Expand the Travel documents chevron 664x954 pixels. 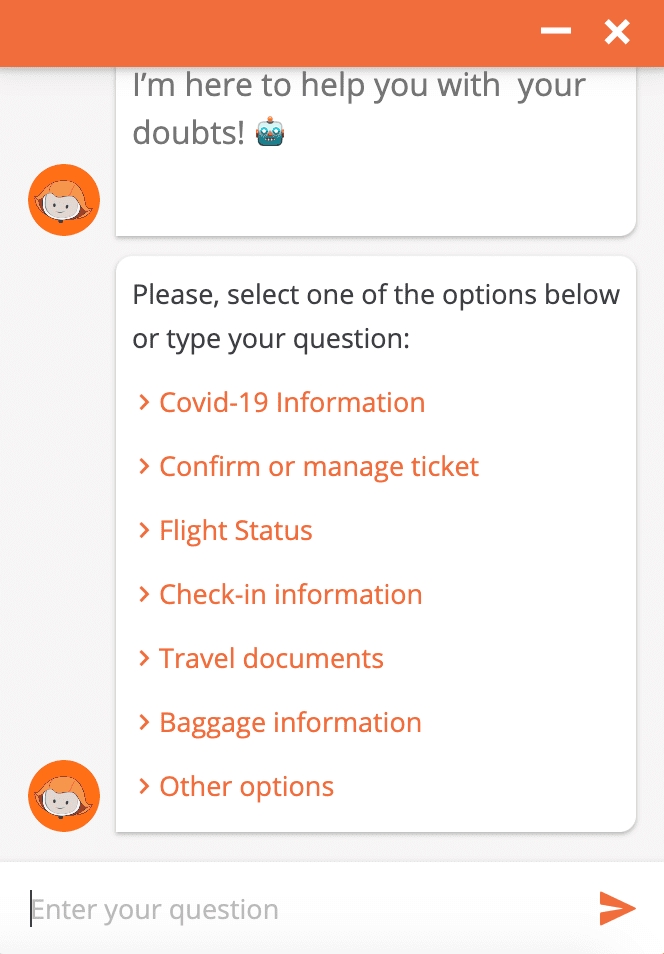coord(144,658)
